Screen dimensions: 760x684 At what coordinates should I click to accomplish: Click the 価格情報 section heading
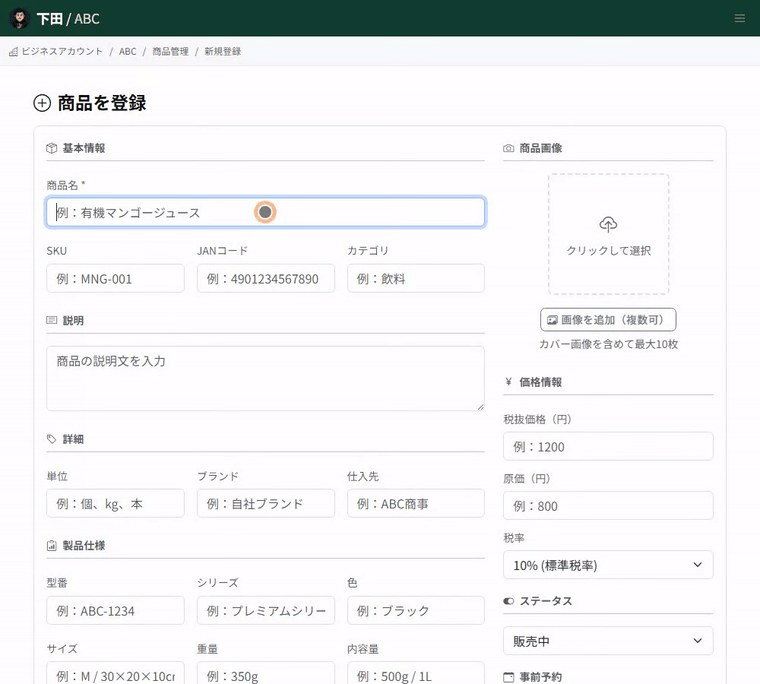[540, 382]
